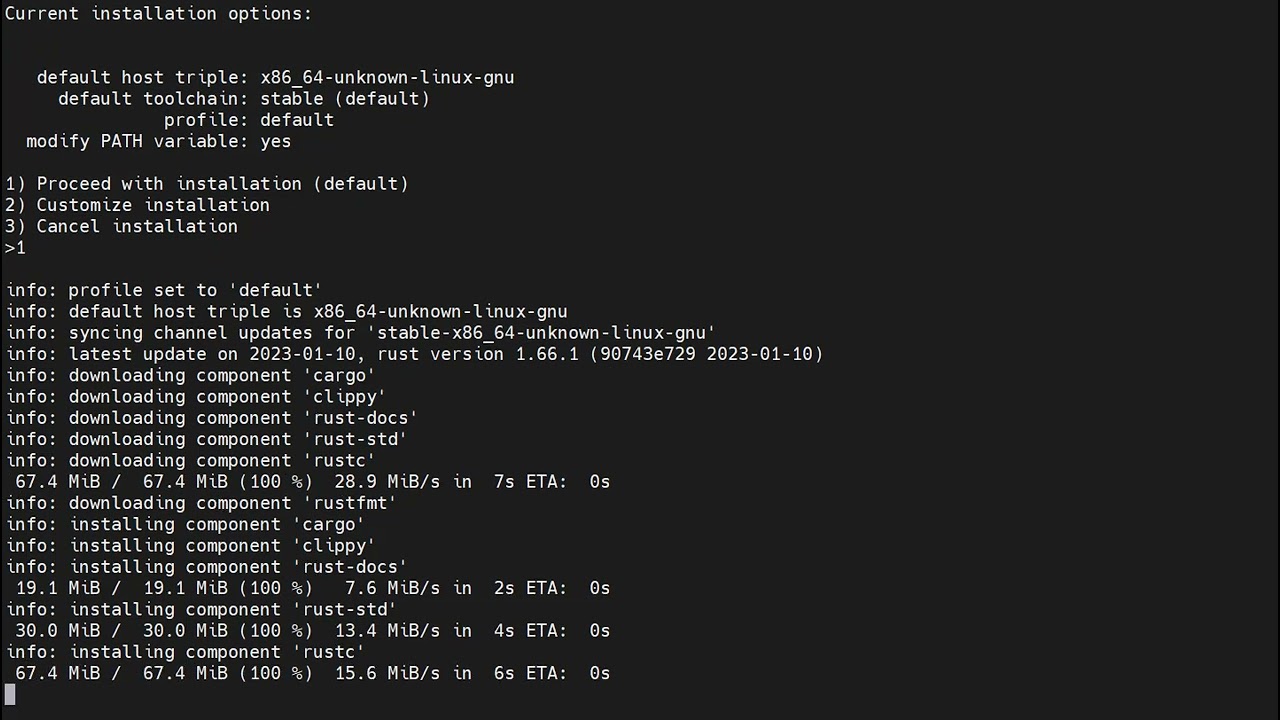Image resolution: width=1280 pixels, height=720 pixels.
Task: Click the "profile set to 'default'" info line
Action: click(x=164, y=290)
